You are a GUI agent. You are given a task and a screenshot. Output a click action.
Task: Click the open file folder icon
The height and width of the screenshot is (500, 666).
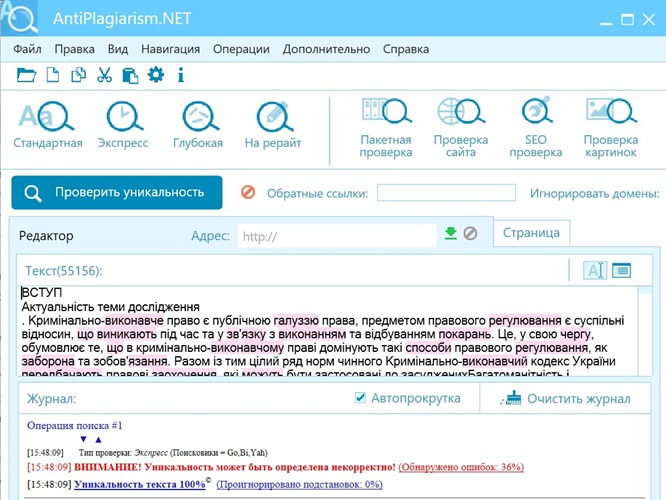pyautogui.click(x=26, y=75)
